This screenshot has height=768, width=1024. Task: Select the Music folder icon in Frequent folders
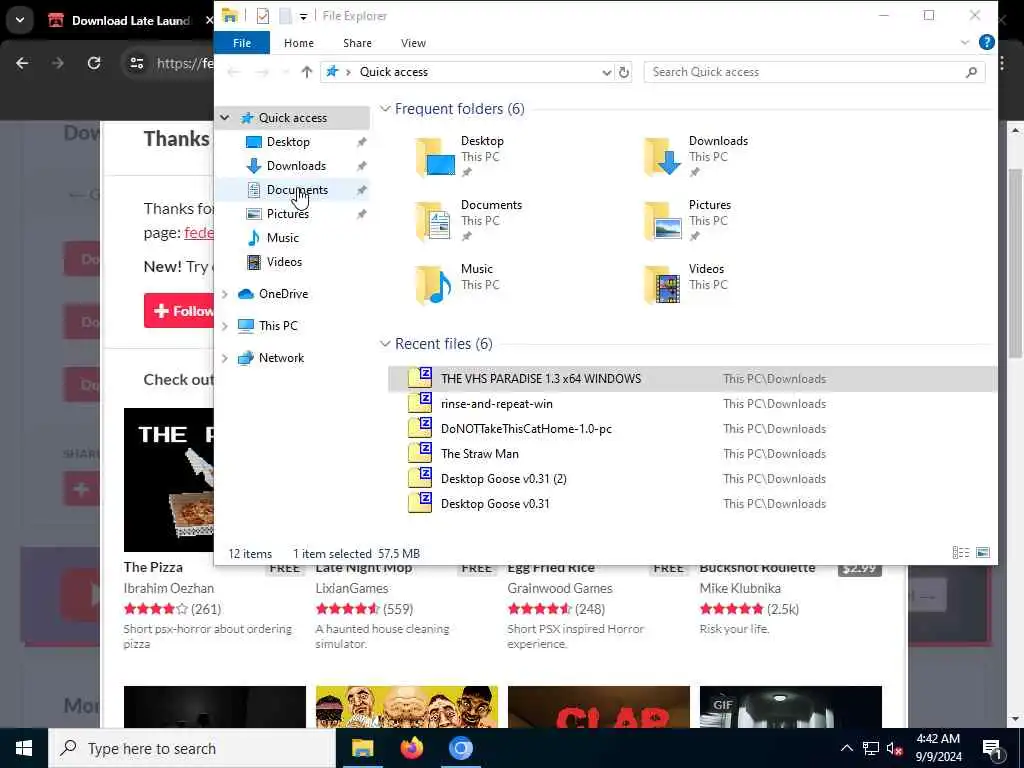pos(435,285)
